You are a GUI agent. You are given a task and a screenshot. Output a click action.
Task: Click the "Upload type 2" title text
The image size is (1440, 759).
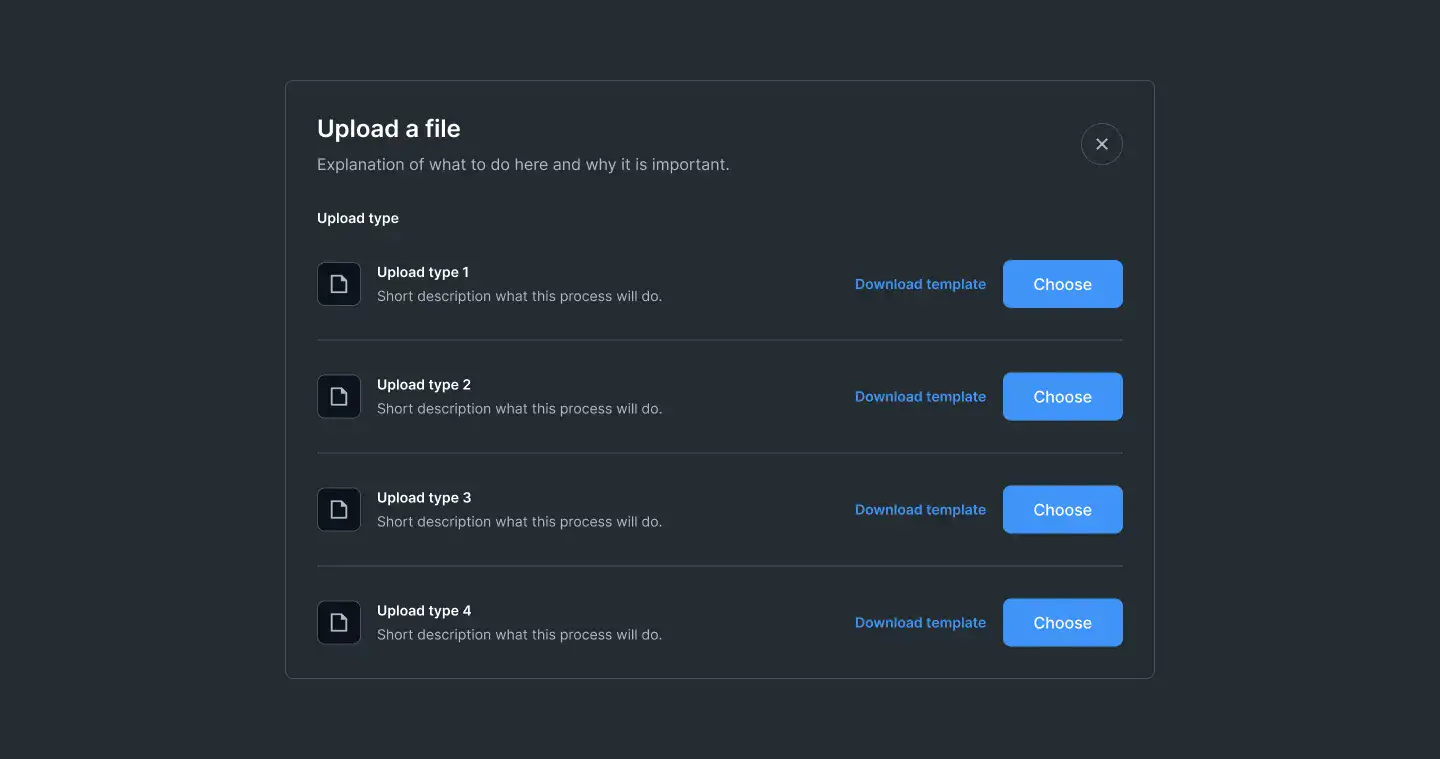click(424, 385)
